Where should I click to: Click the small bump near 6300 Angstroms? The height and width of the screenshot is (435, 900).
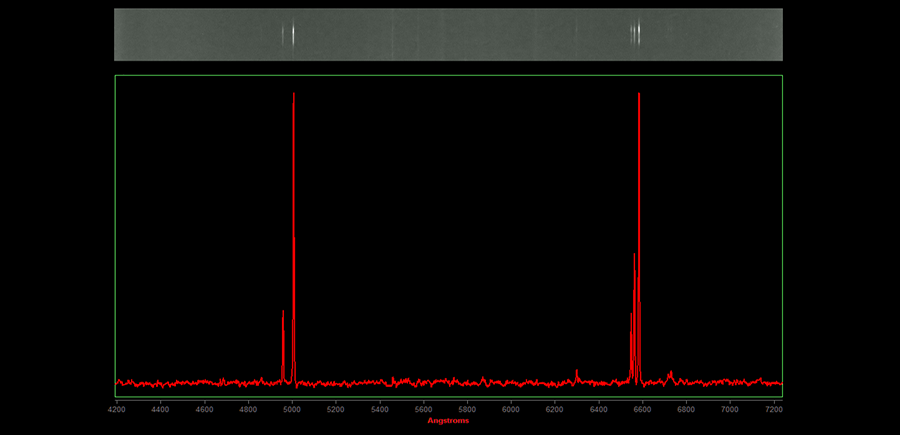[577, 373]
